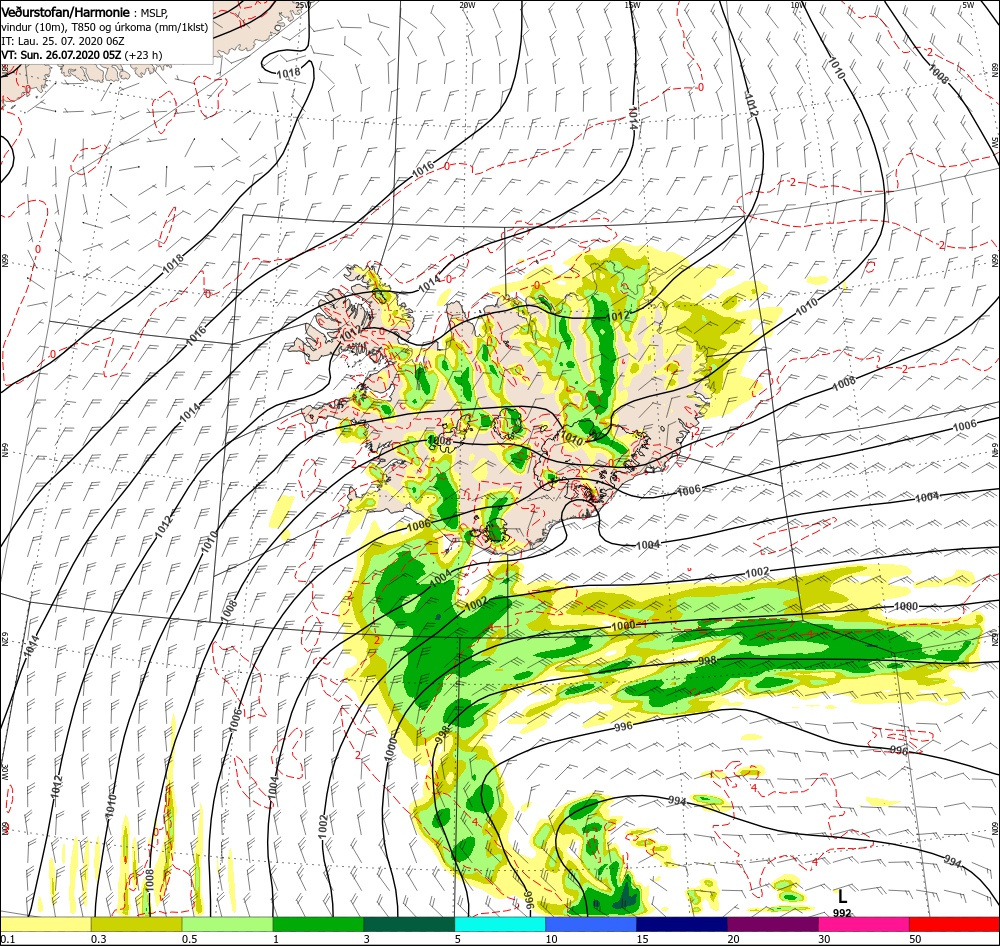Click the '992' low pressure value

click(x=842, y=913)
